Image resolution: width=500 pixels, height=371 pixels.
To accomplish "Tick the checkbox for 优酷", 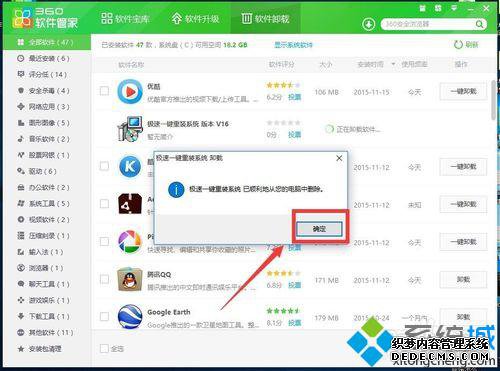I will pos(104,91).
